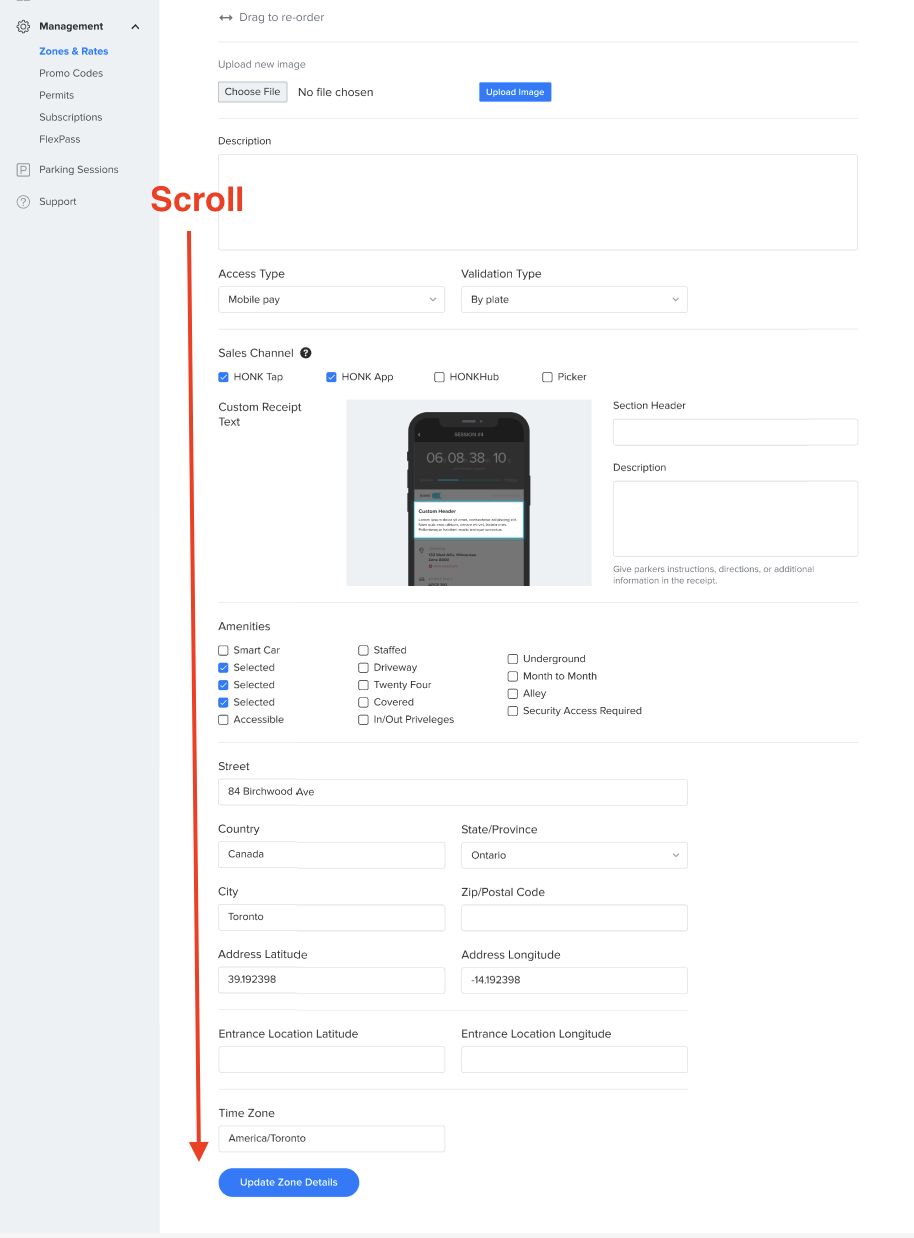
Task: Click the Choose File button
Action: click(252, 92)
